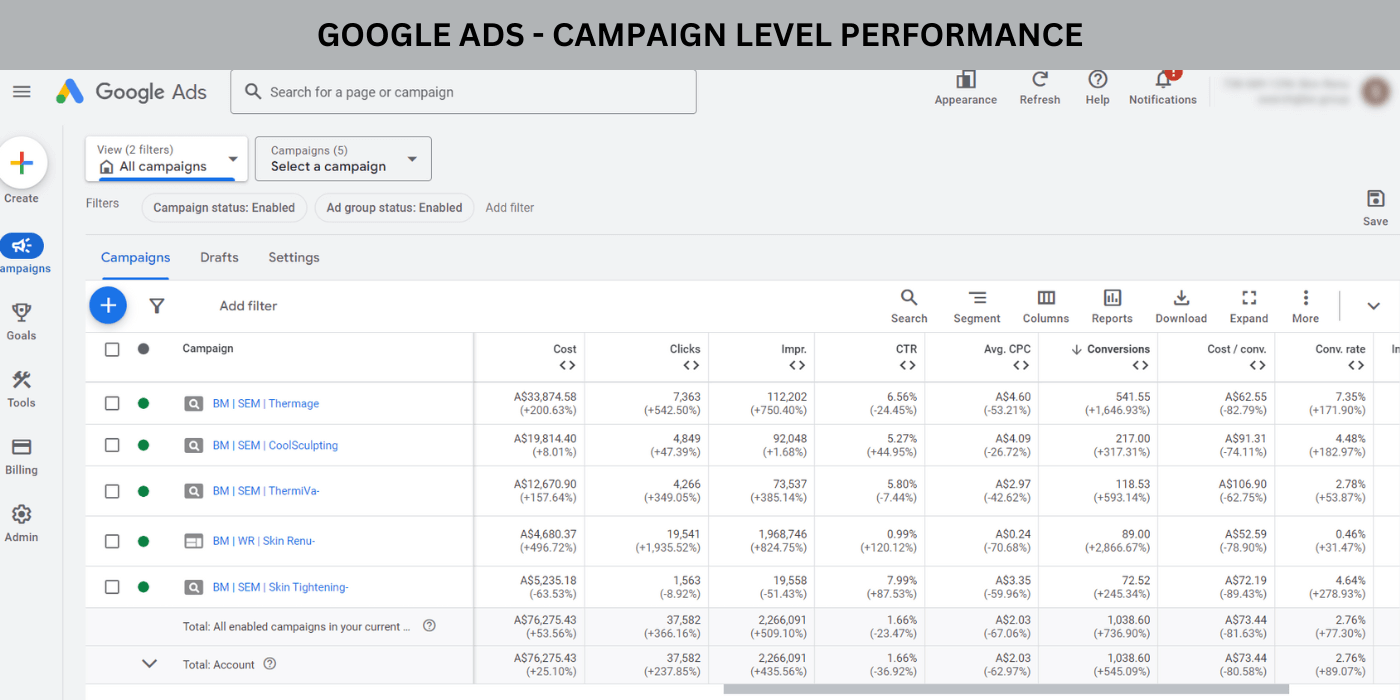Toggle the select-all checkbox in table header
The image size is (1400, 700).
(x=112, y=349)
